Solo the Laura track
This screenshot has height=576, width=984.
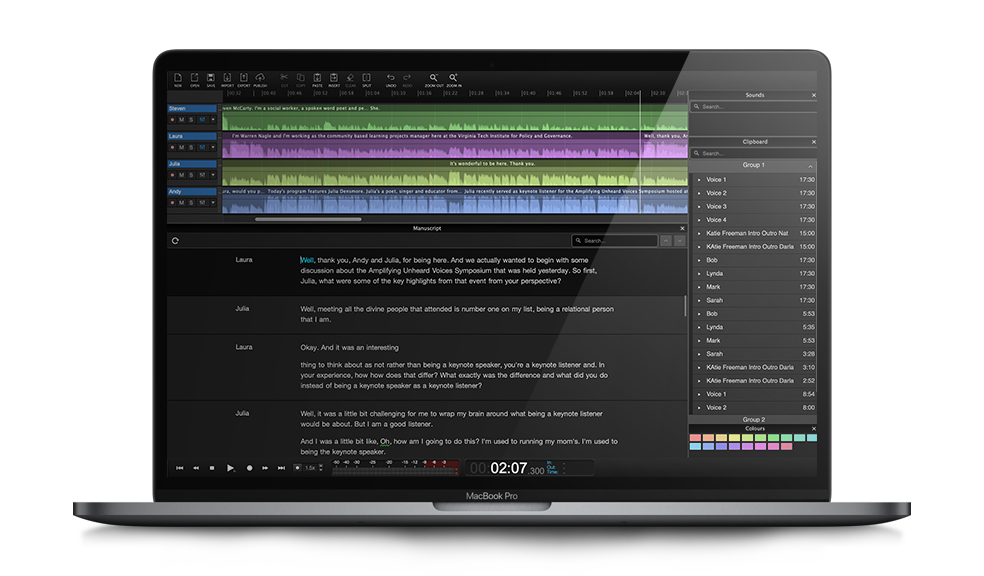[191, 147]
